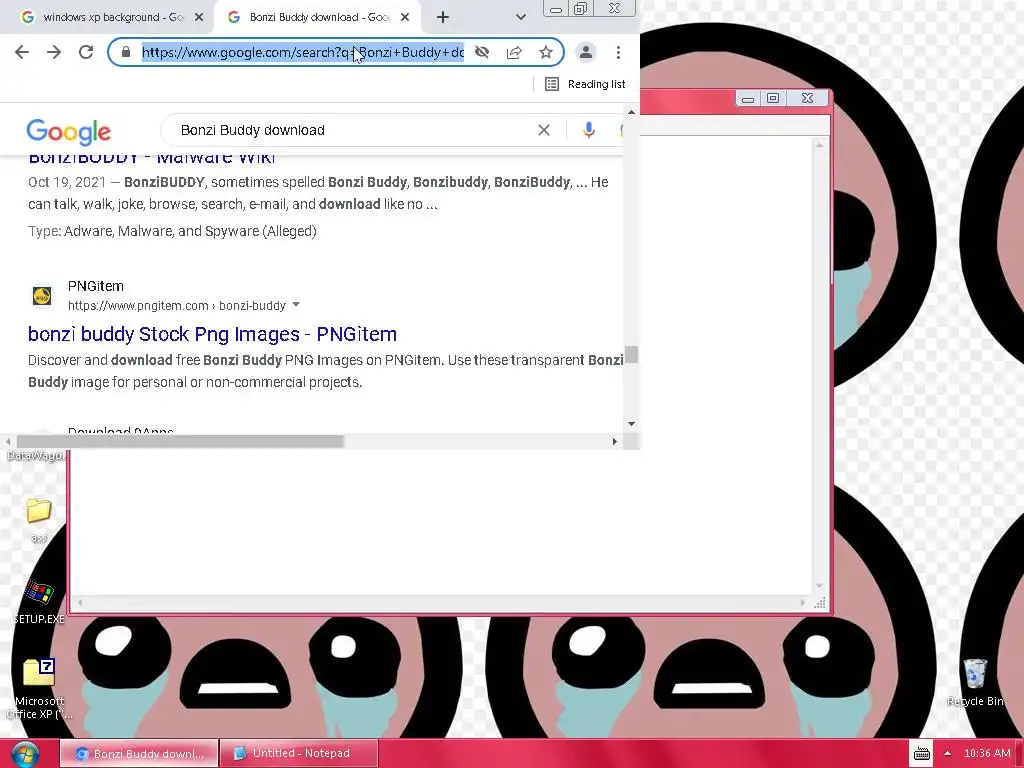This screenshot has width=1024, height=768.
Task: Open Chrome profile avatar
Action: tap(586, 52)
